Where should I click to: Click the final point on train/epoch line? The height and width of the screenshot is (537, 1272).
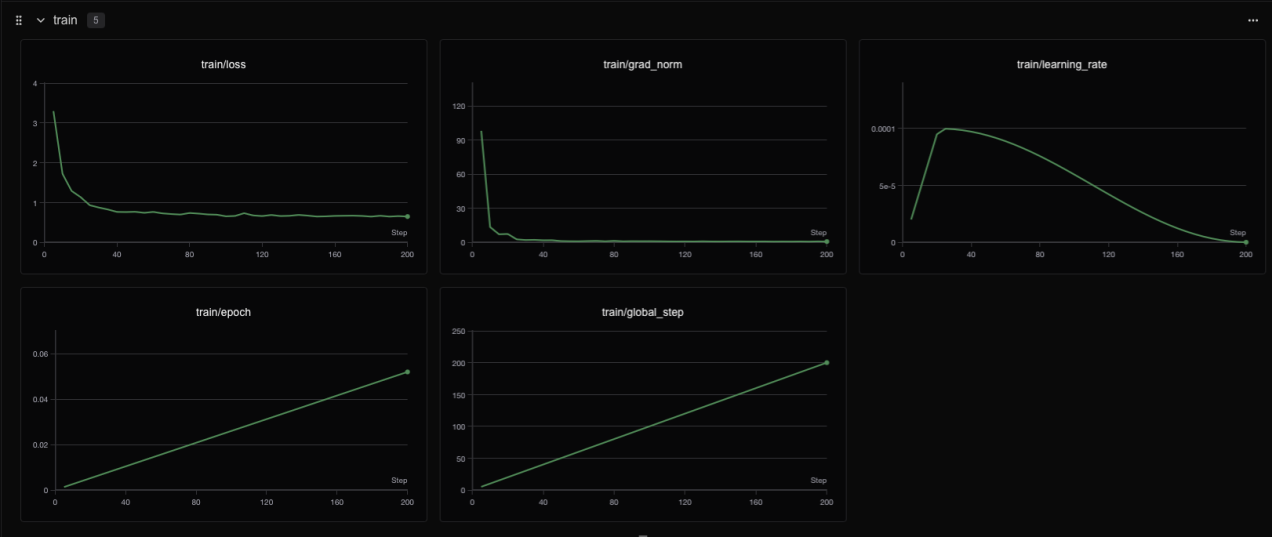[x=407, y=372]
